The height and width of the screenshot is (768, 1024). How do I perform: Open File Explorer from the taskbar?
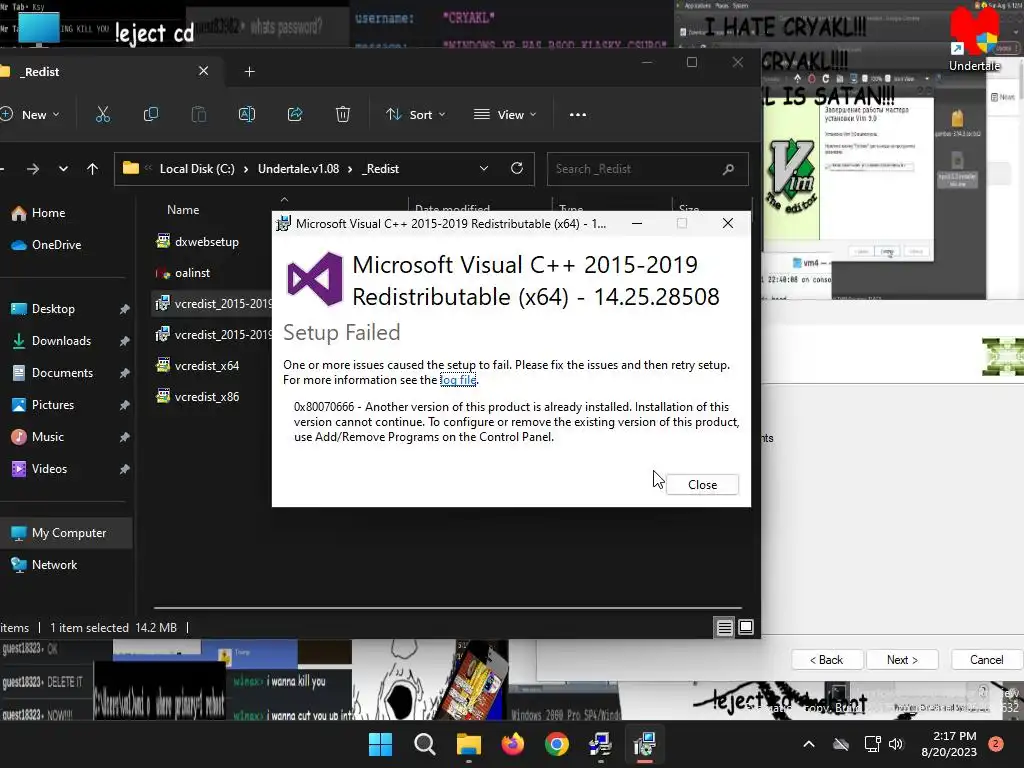point(468,744)
